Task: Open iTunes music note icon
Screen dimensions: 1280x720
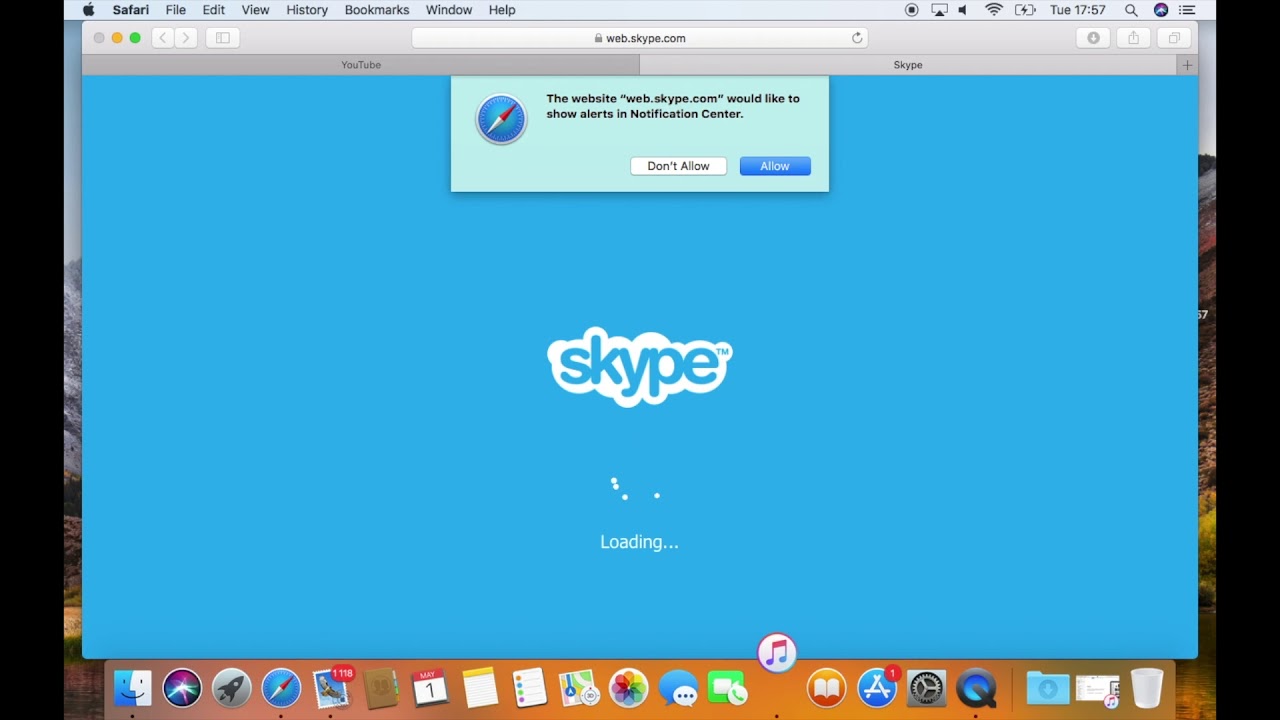Action: tap(777, 654)
